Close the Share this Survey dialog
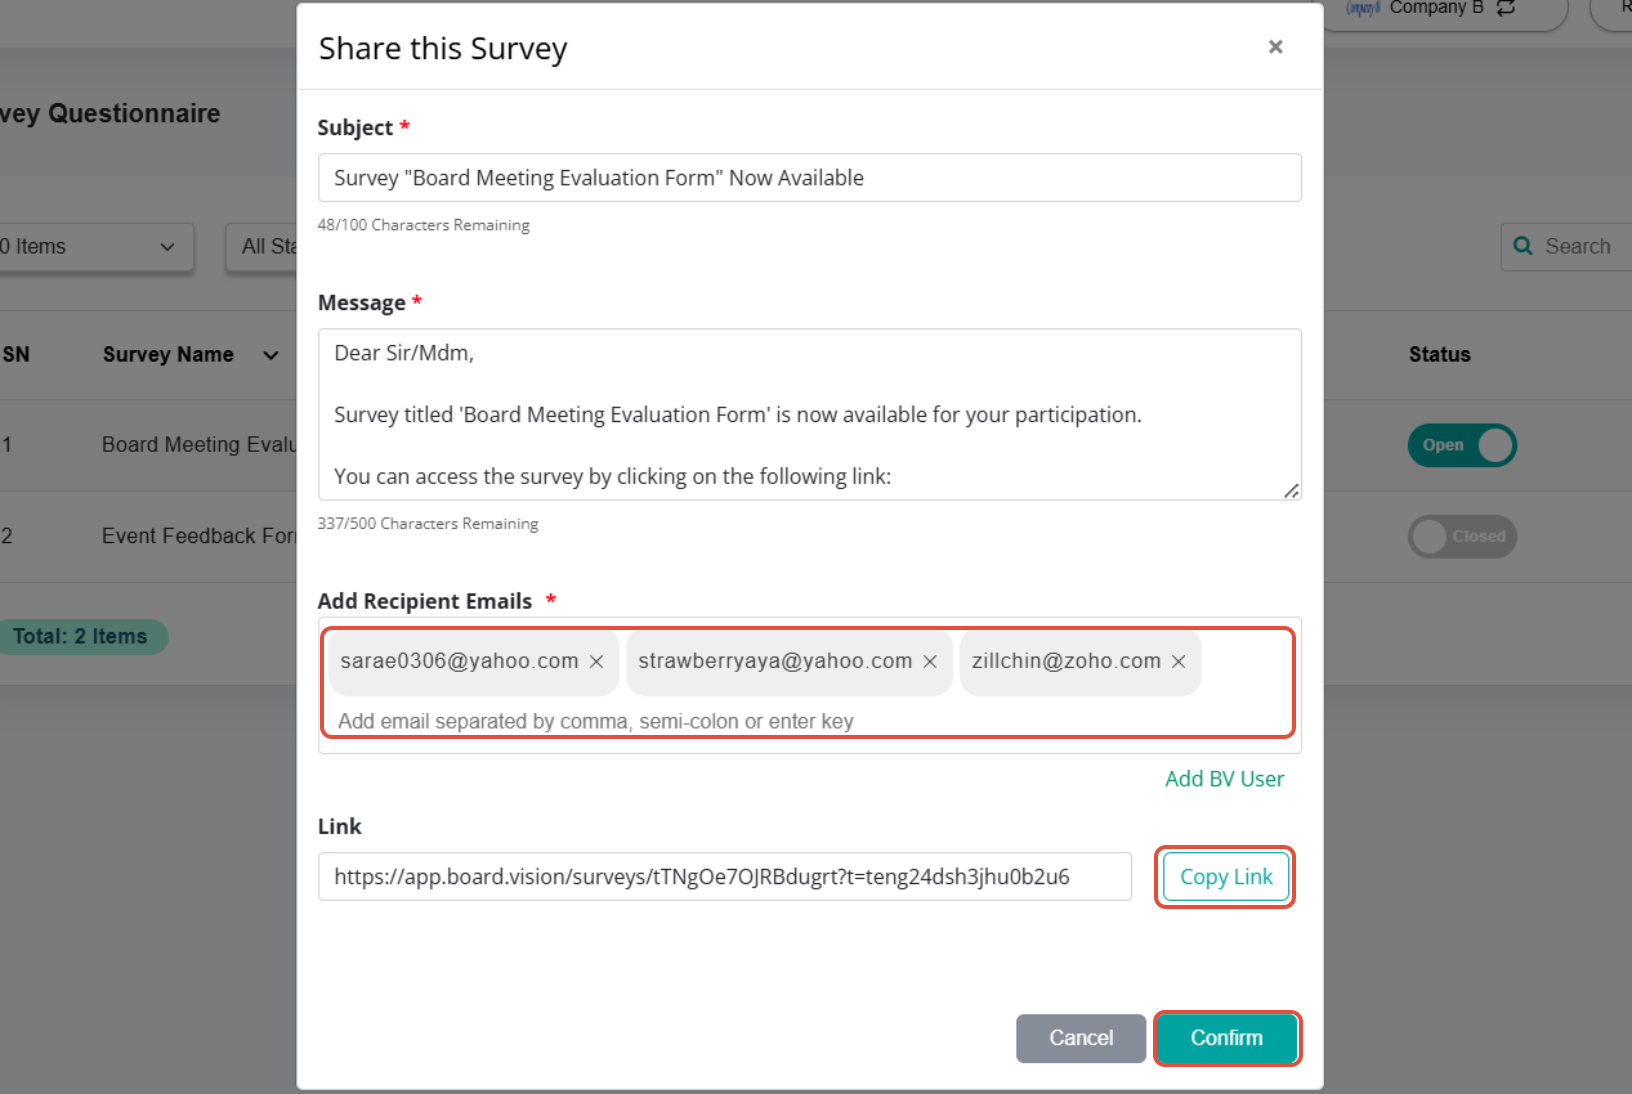Viewport: 1632px width, 1094px height. [1275, 47]
